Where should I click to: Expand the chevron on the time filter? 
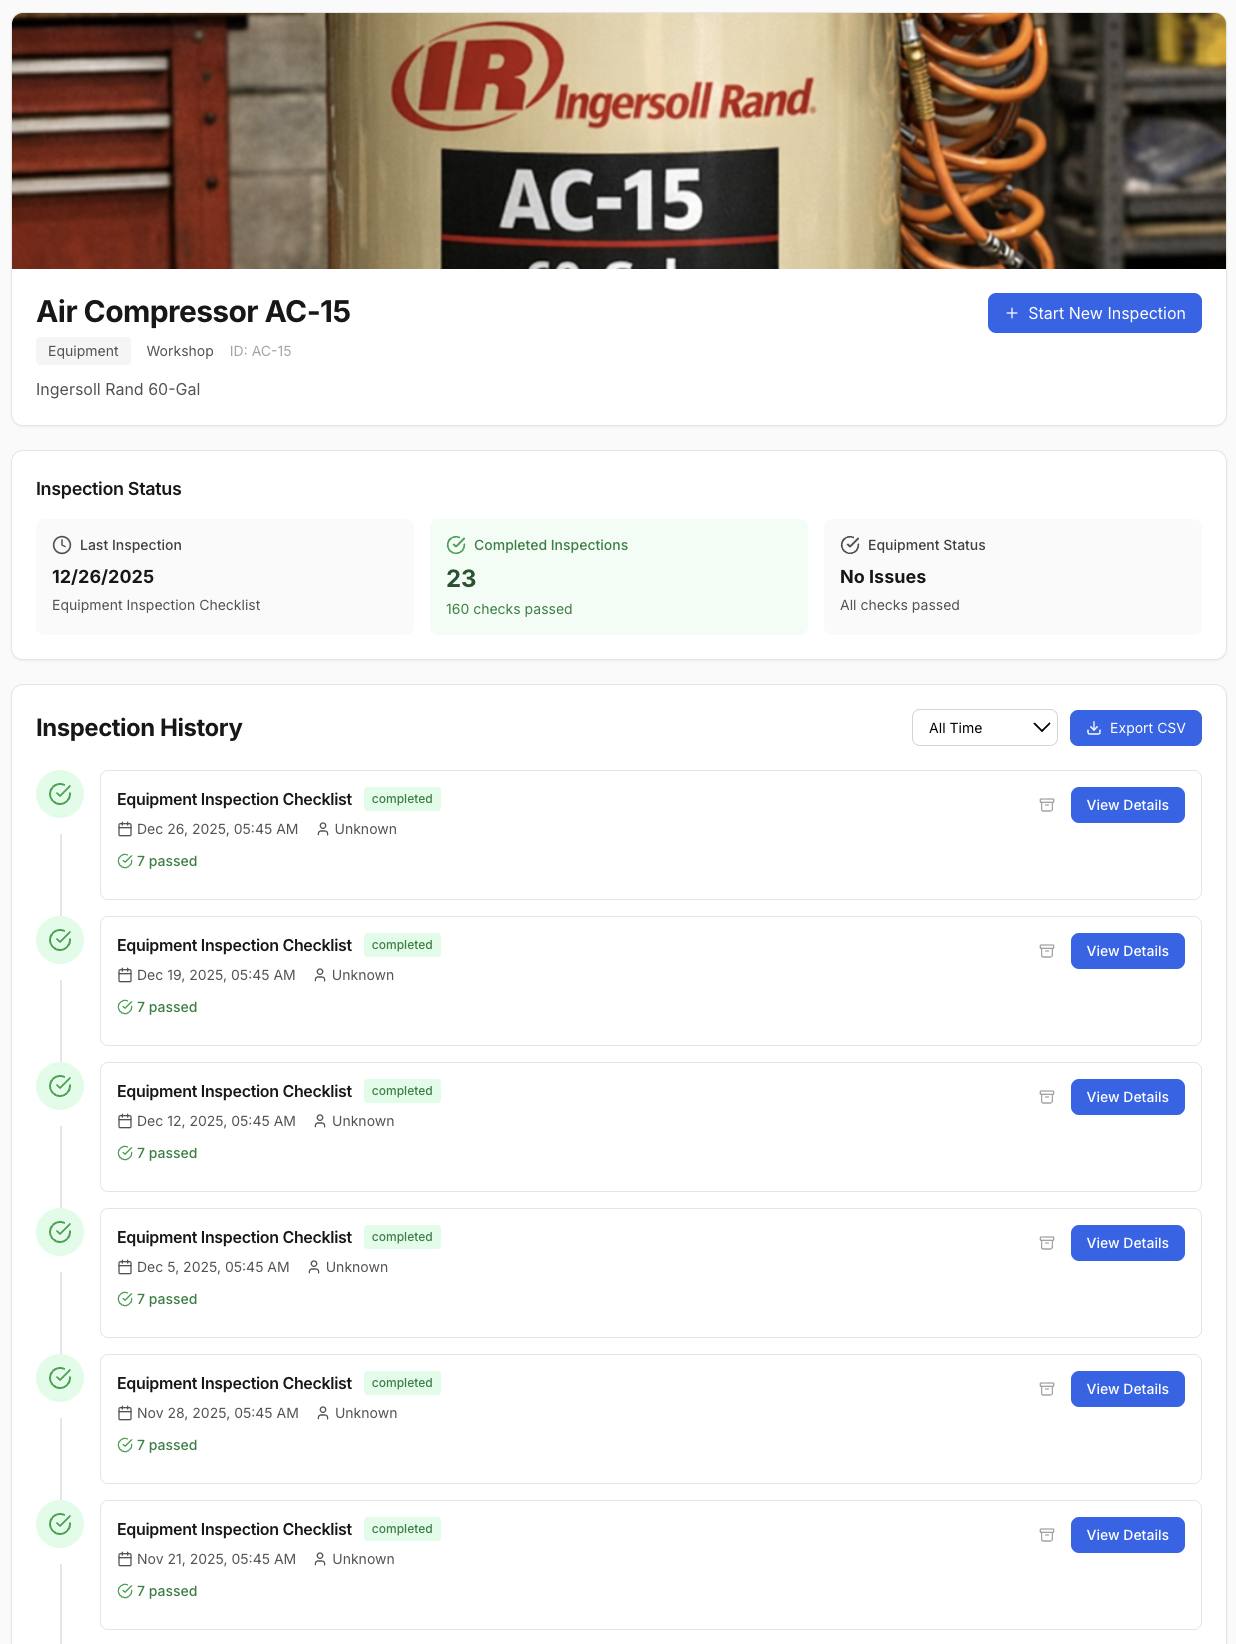pos(1040,727)
